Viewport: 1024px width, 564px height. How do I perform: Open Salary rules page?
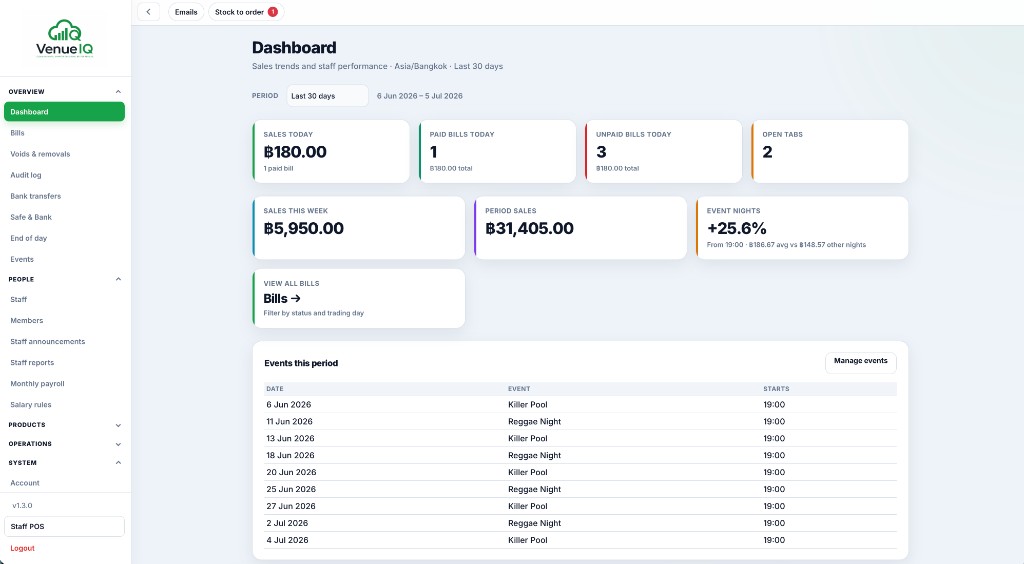pyautogui.click(x=64, y=405)
